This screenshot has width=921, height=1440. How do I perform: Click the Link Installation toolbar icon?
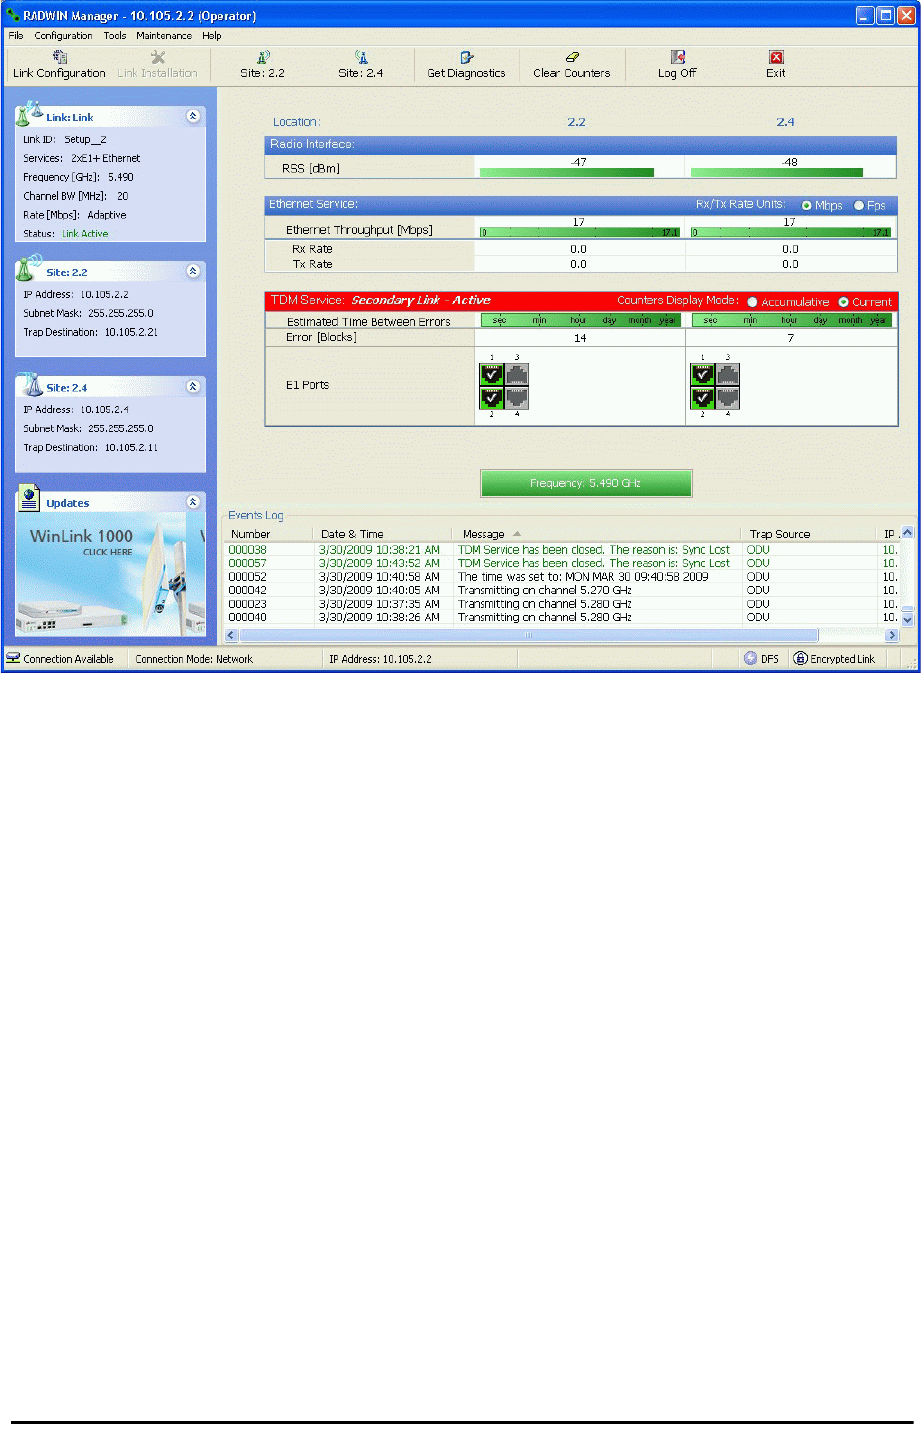157,58
